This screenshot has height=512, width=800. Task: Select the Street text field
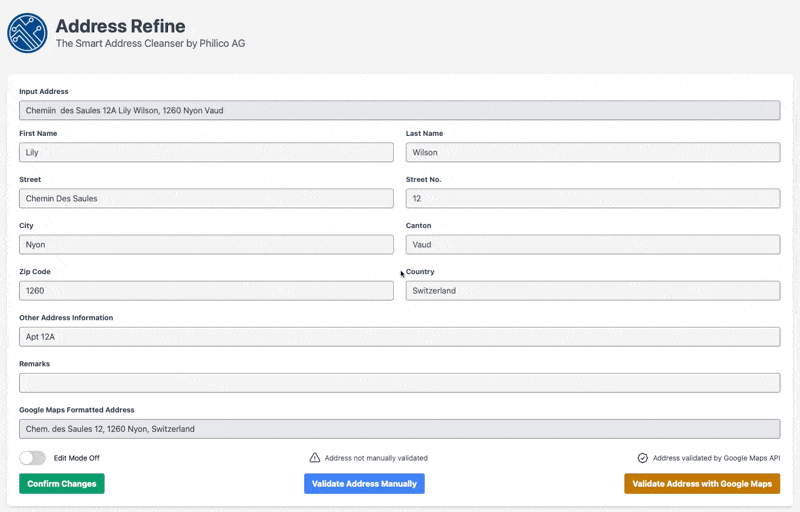[206, 198]
